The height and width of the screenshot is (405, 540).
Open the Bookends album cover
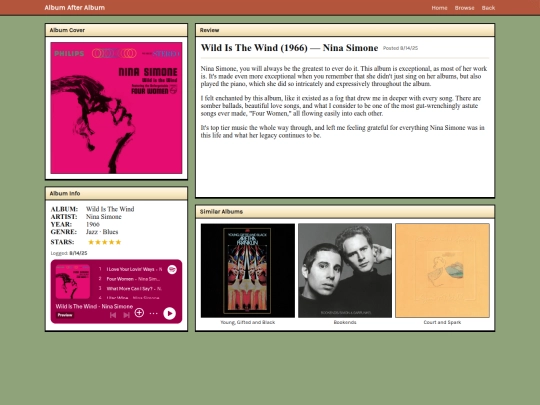click(x=345, y=270)
